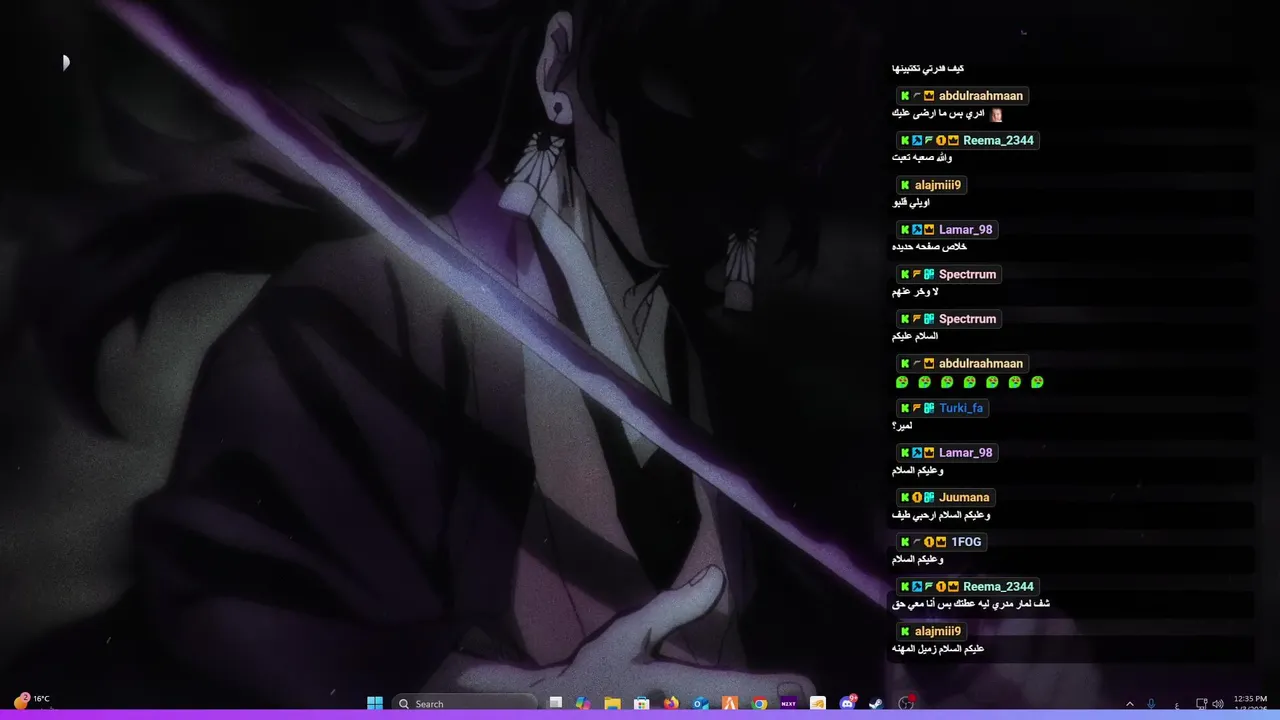Viewport: 1280px width, 720px height.
Task: Open the network status tray icon
Action: (x=1202, y=704)
